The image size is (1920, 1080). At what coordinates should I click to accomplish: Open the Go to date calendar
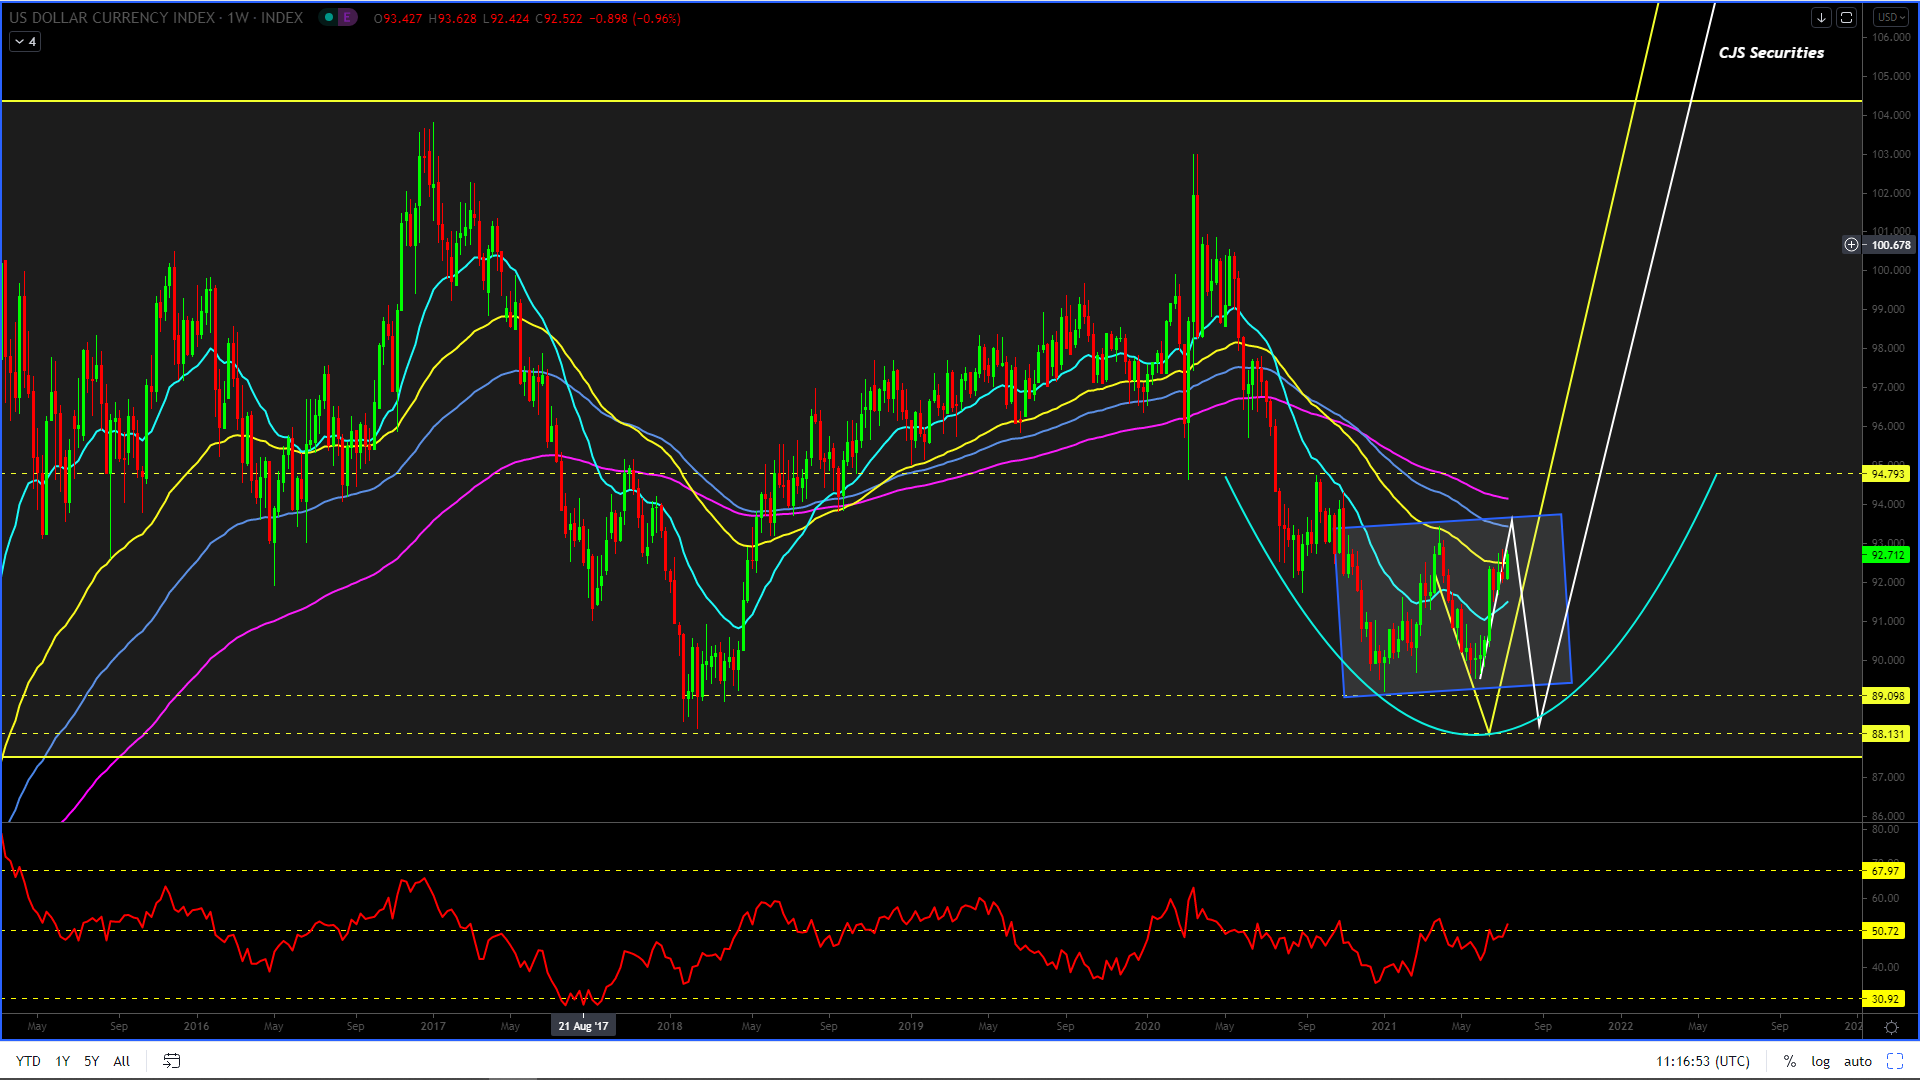[x=171, y=1061]
